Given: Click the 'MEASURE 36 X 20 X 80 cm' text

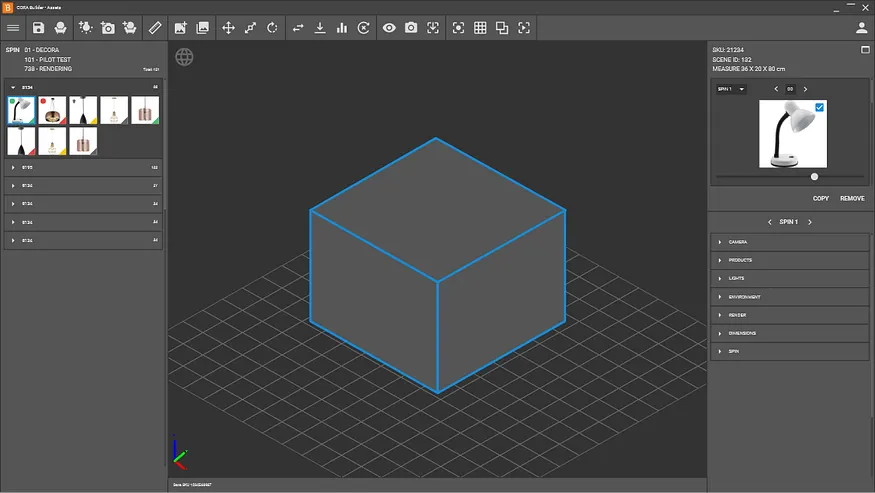Looking at the screenshot, I should [748, 69].
